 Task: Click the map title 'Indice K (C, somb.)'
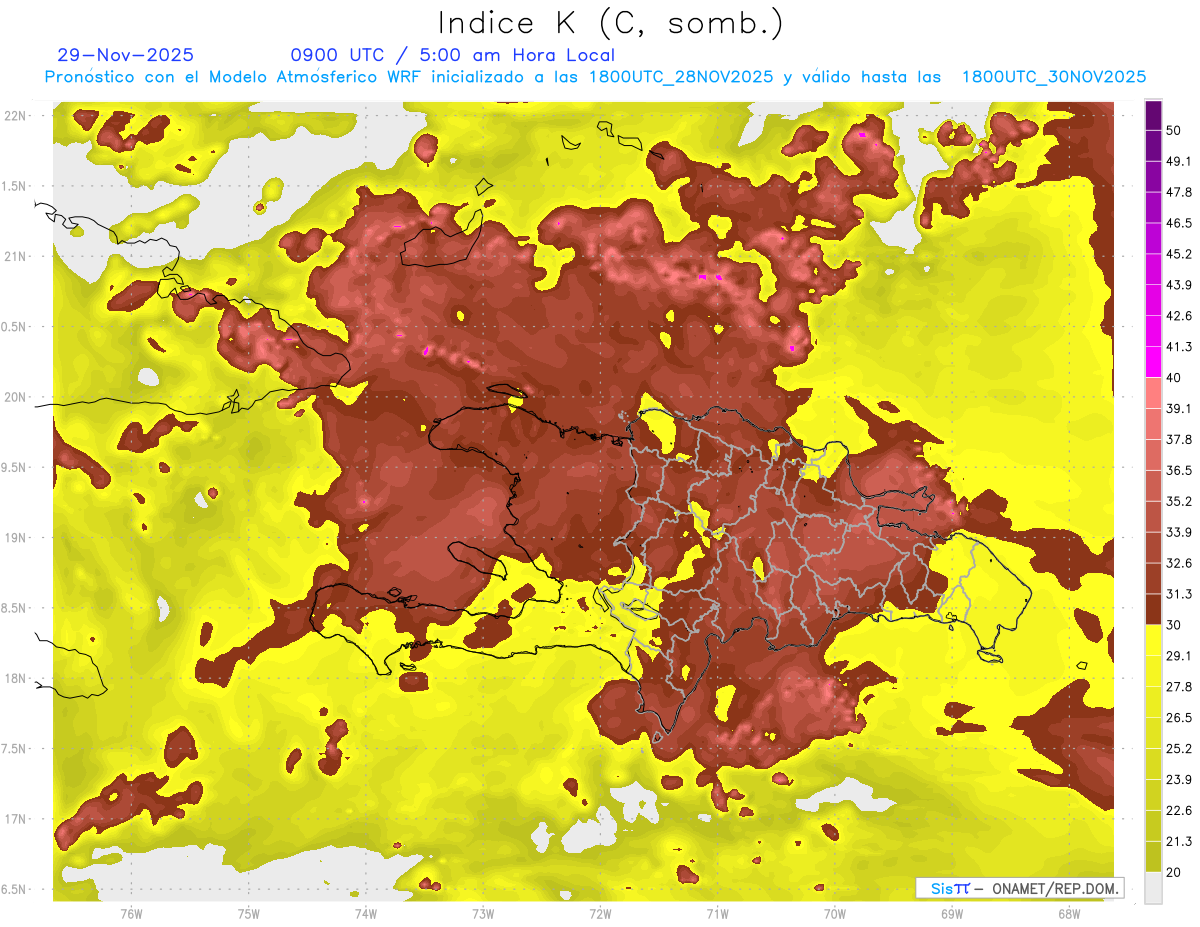point(611,22)
